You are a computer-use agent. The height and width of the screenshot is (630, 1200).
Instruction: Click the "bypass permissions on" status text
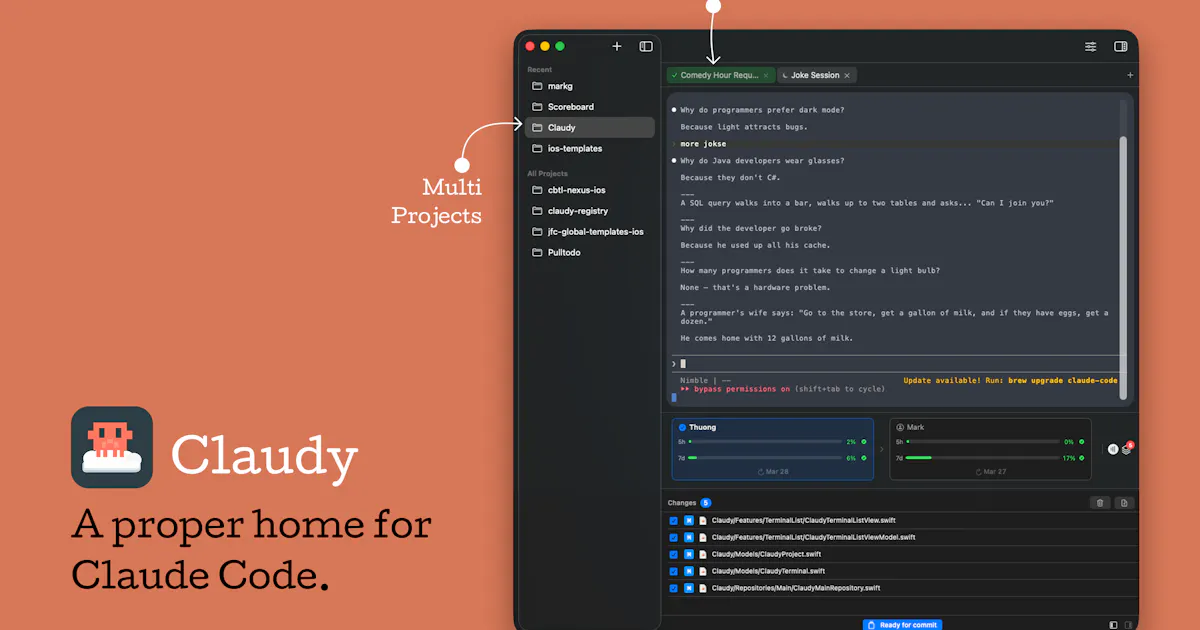(740, 389)
